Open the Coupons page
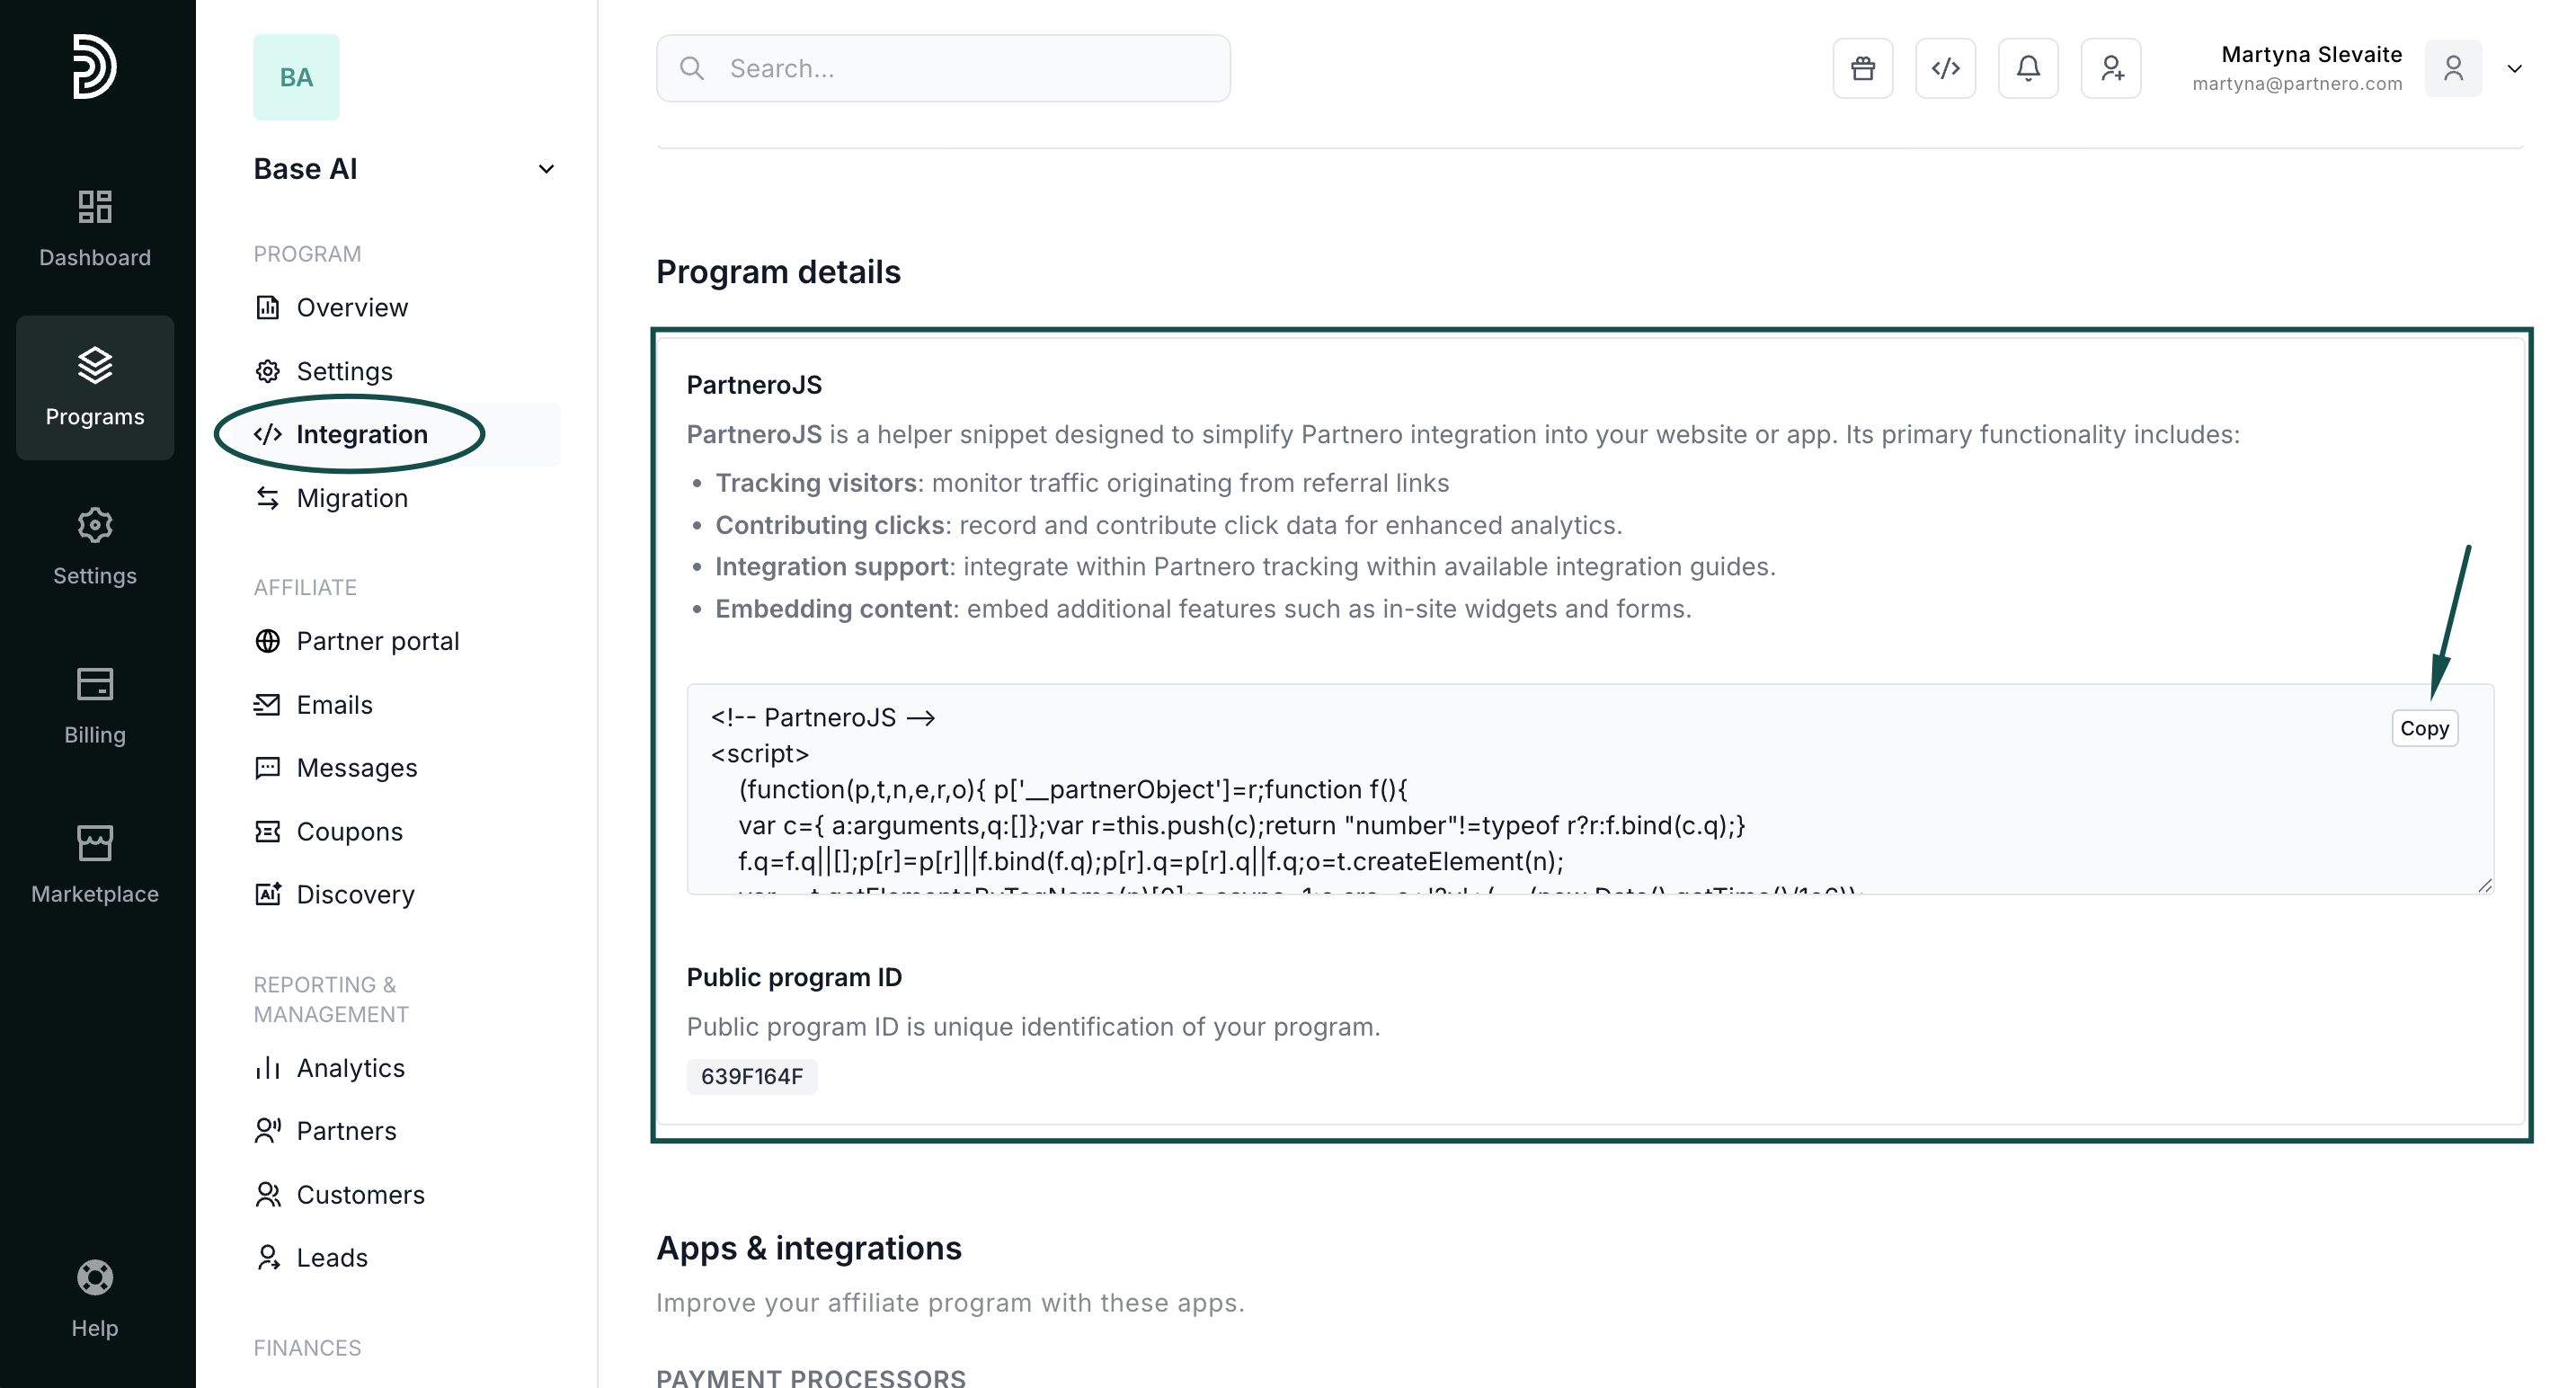Image resolution: width=2576 pixels, height=1388 pixels. pos(349,832)
